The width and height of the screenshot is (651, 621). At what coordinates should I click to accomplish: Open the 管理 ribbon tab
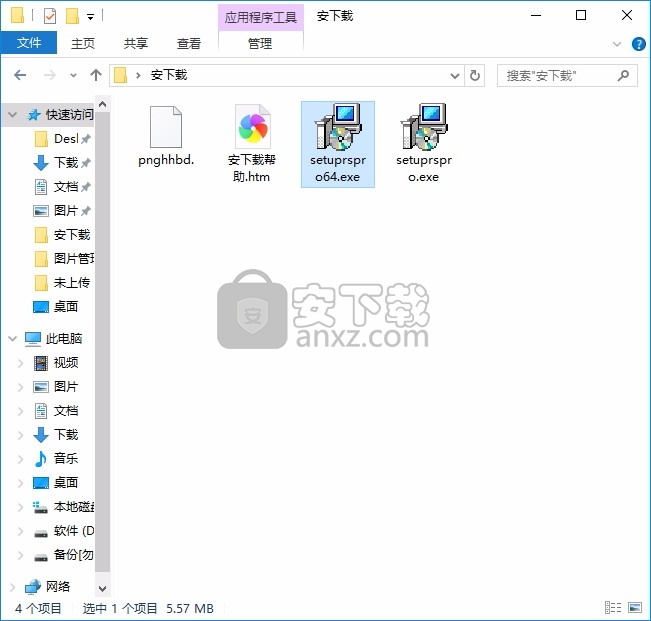click(x=260, y=43)
